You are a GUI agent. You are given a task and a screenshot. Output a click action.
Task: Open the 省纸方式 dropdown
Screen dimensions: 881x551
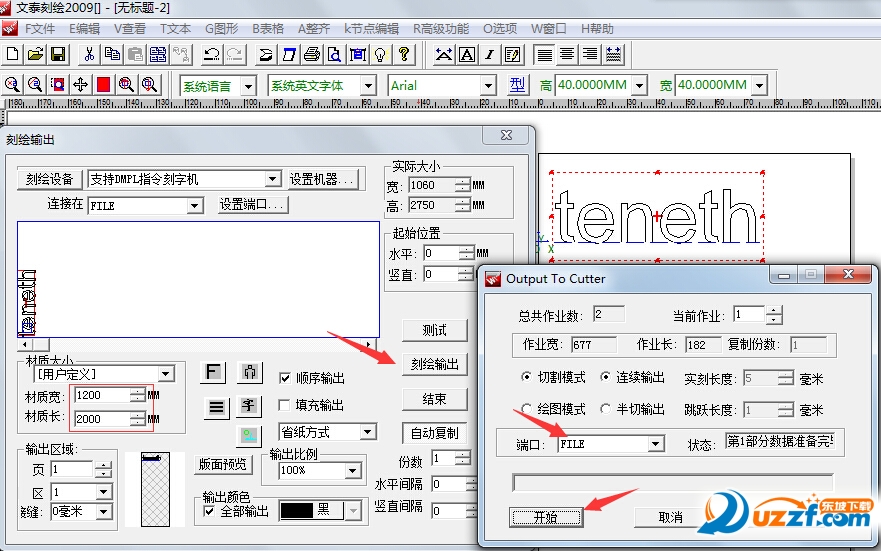tap(368, 432)
